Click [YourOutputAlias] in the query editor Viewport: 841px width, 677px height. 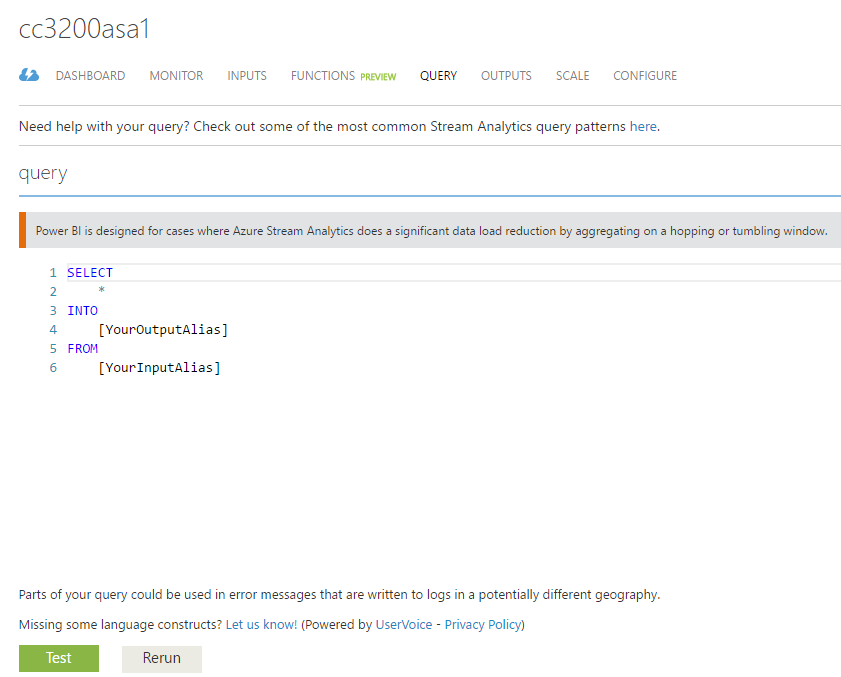[163, 329]
